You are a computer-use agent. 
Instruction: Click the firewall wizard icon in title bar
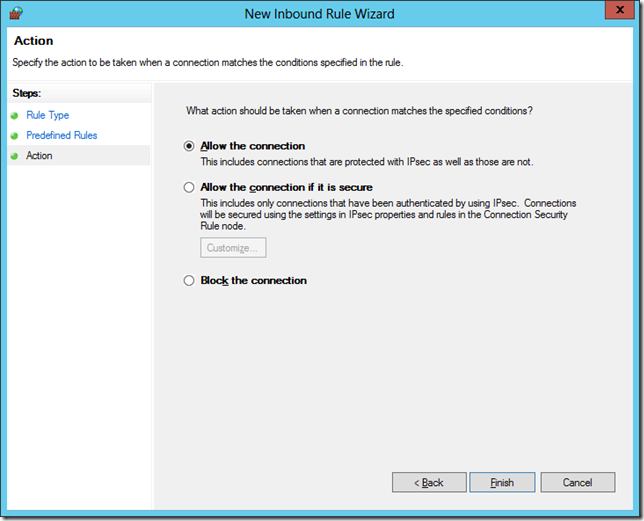pyautogui.click(x=15, y=13)
